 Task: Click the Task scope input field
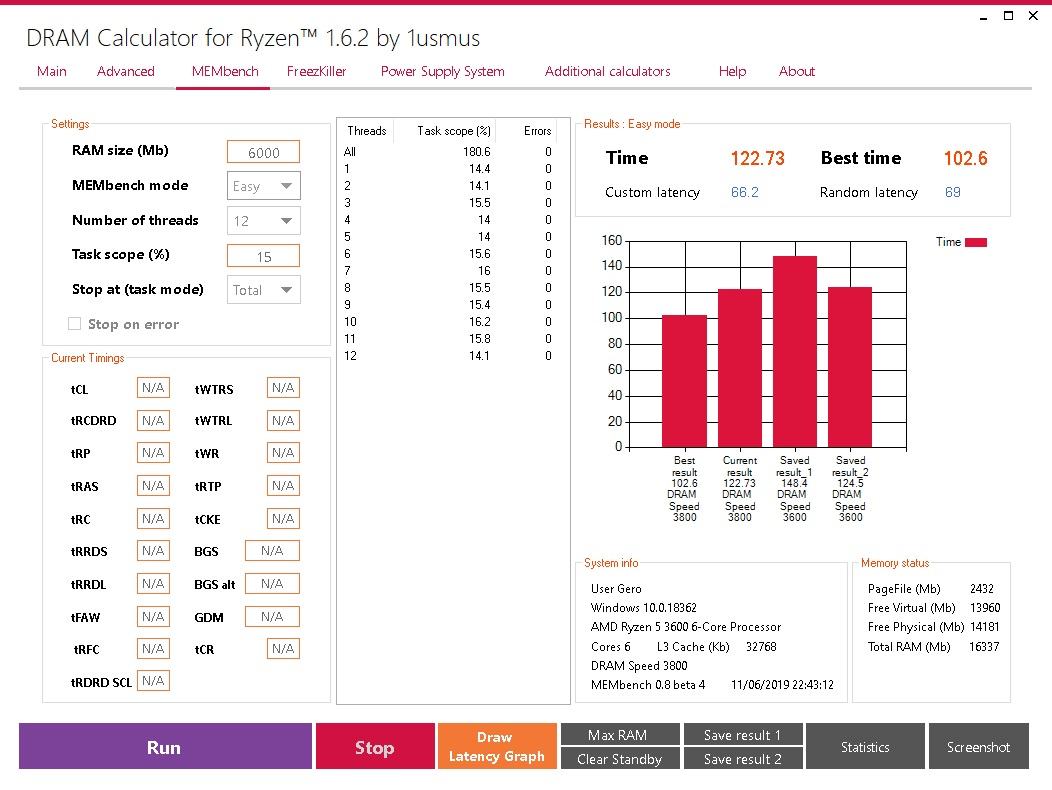(x=263, y=256)
